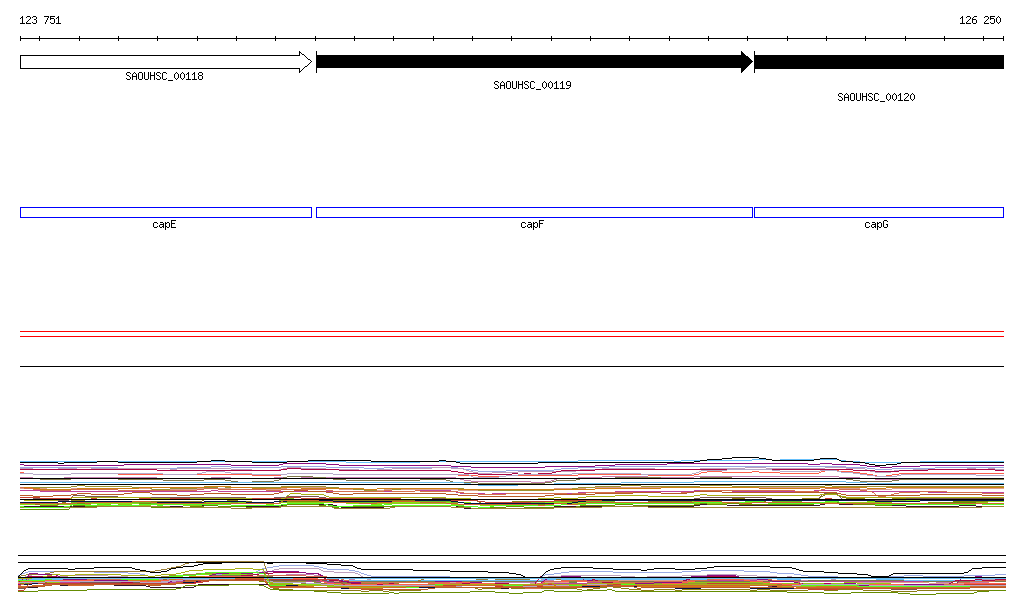The height and width of the screenshot is (611, 1024).
Task: Open the SAOUHSC_00118 text label
Action: tap(164, 76)
